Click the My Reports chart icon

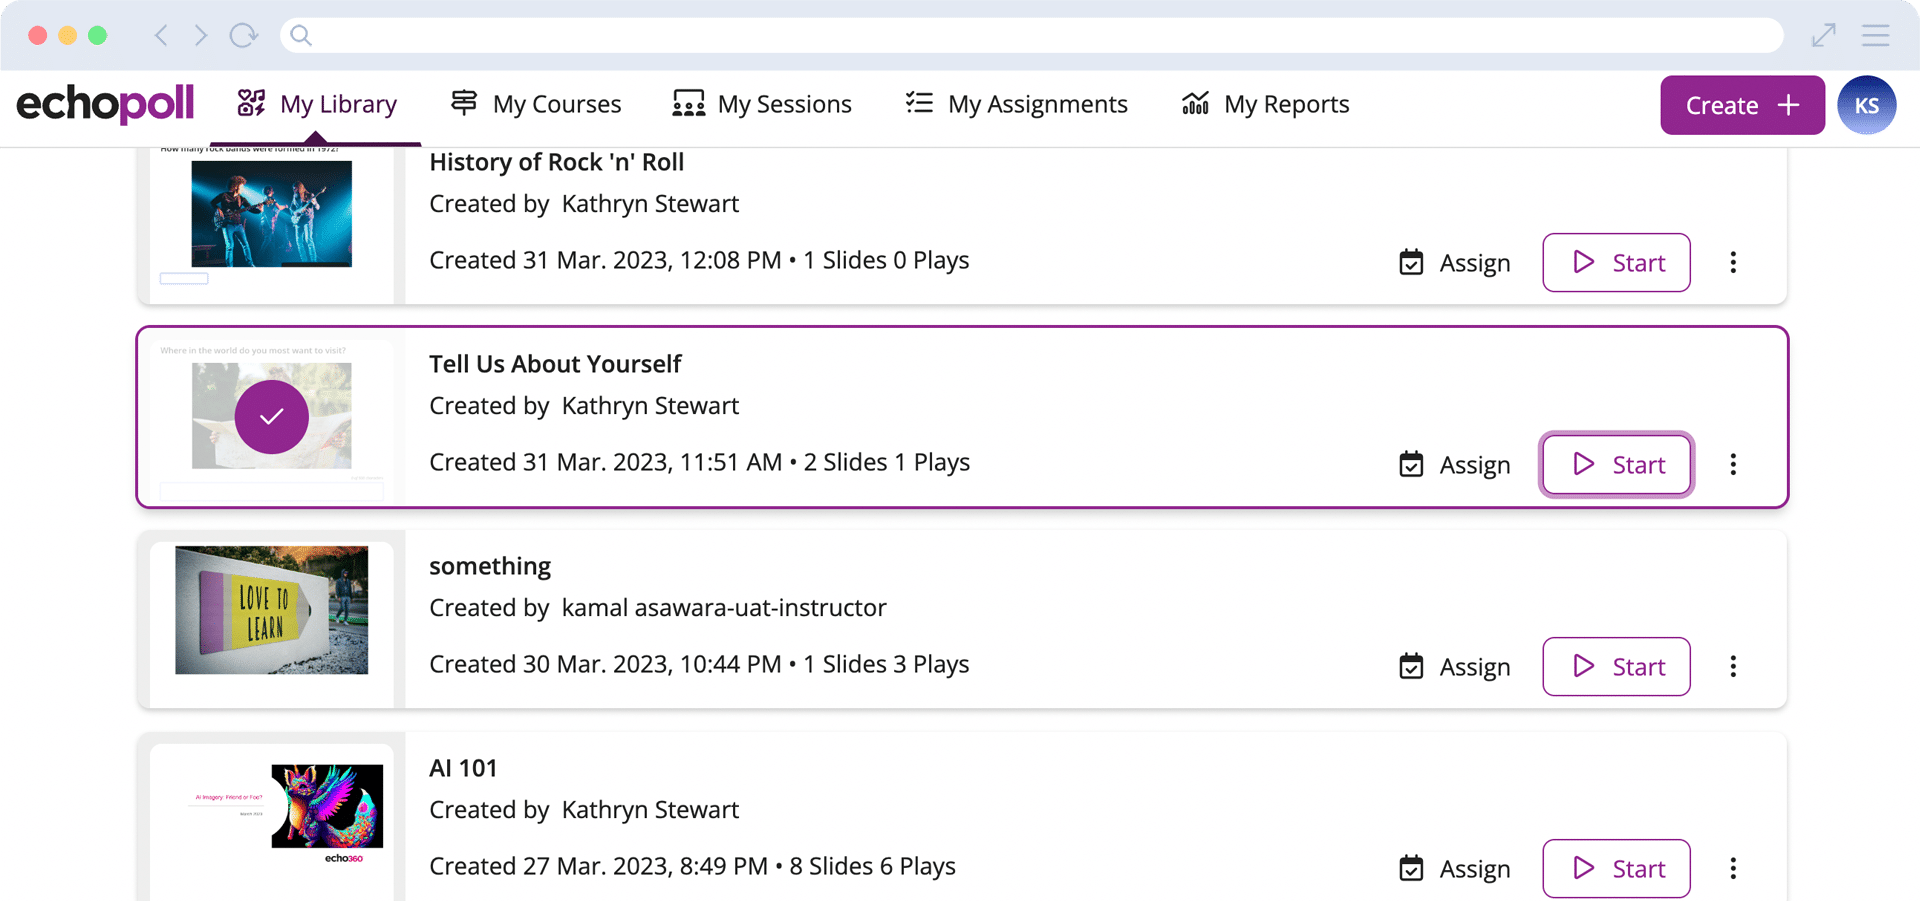1195,103
